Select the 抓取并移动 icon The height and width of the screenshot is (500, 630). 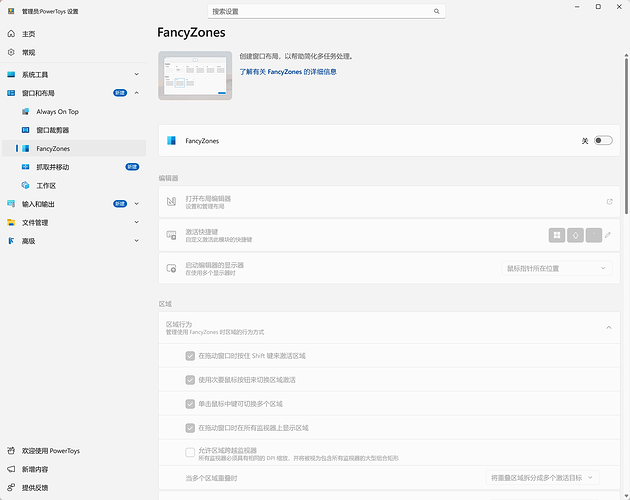[25, 167]
